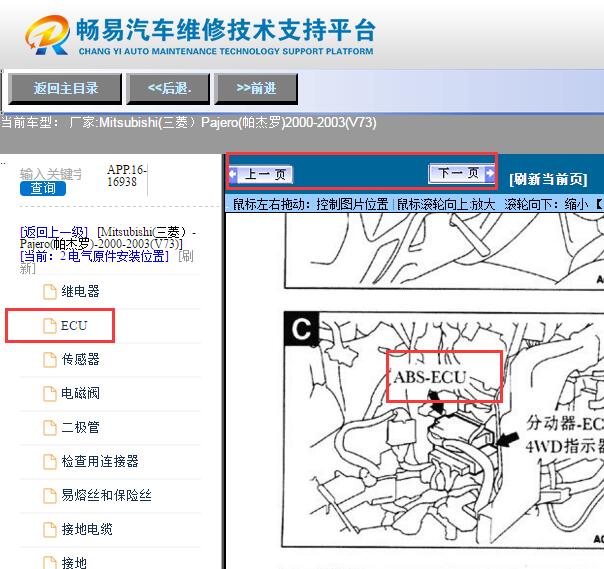Screen dimensions: 604x569
Task: Click the document icon beside 电磁阀
Action: [x=50, y=394]
